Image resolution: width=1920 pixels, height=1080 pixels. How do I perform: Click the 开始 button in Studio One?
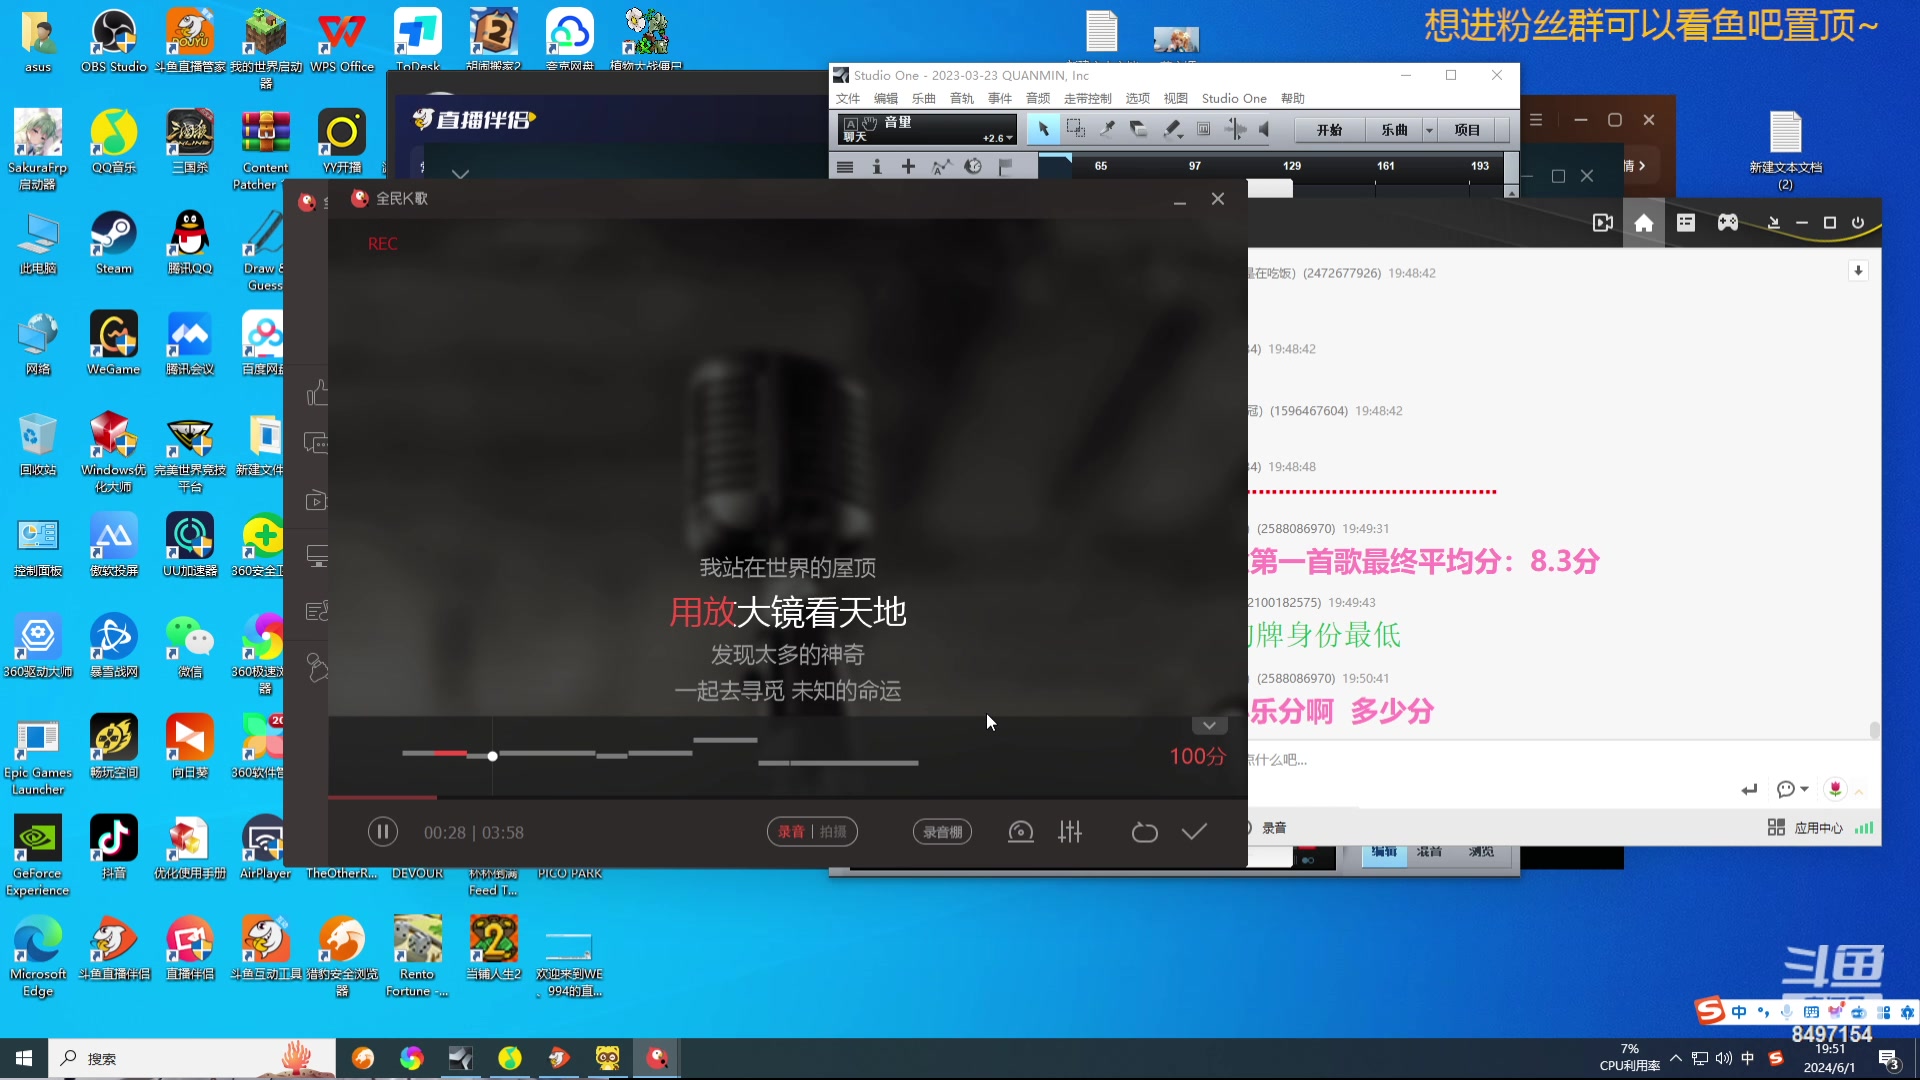pyautogui.click(x=1328, y=129)
